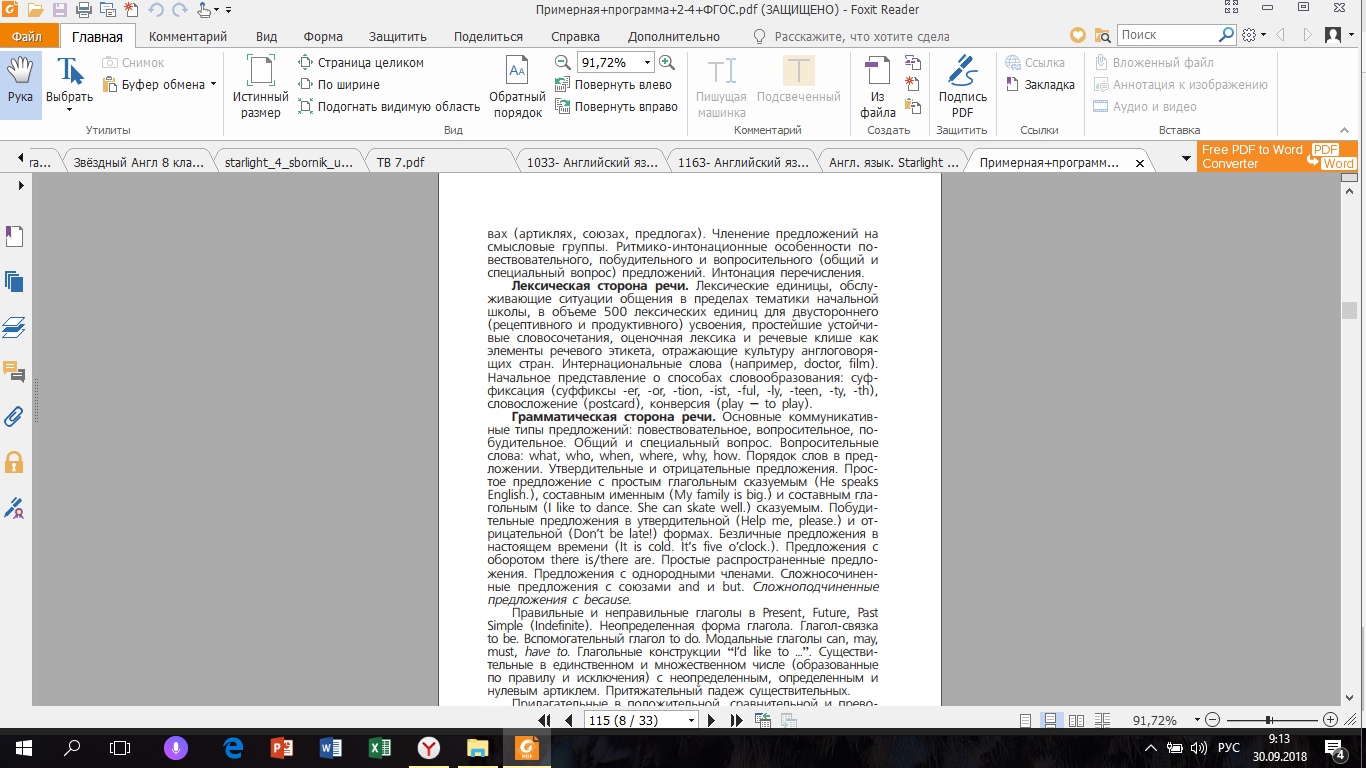Click the PDF Sign (Подпись PDF) icon
Viewport: 1366px width, 768px height.
tap(962, 85)
